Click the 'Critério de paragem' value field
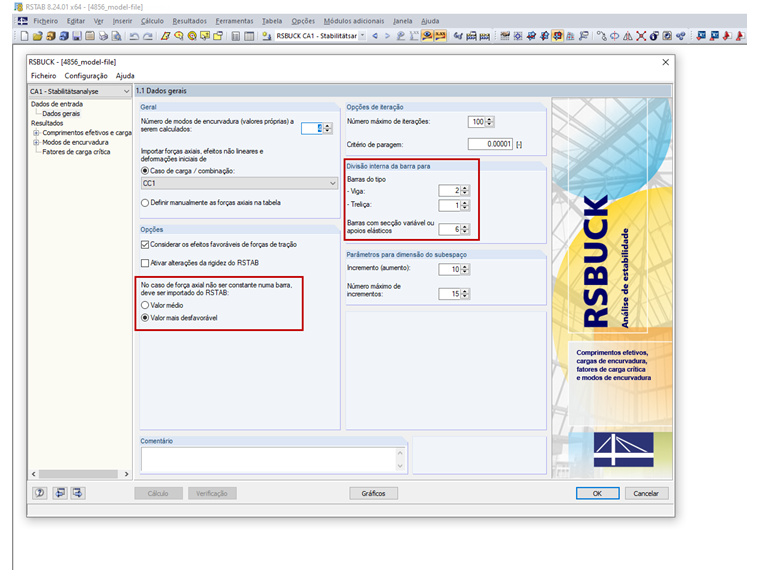This screenshot has height=570, width=760. pyautogui.click(x=490, y=144)
